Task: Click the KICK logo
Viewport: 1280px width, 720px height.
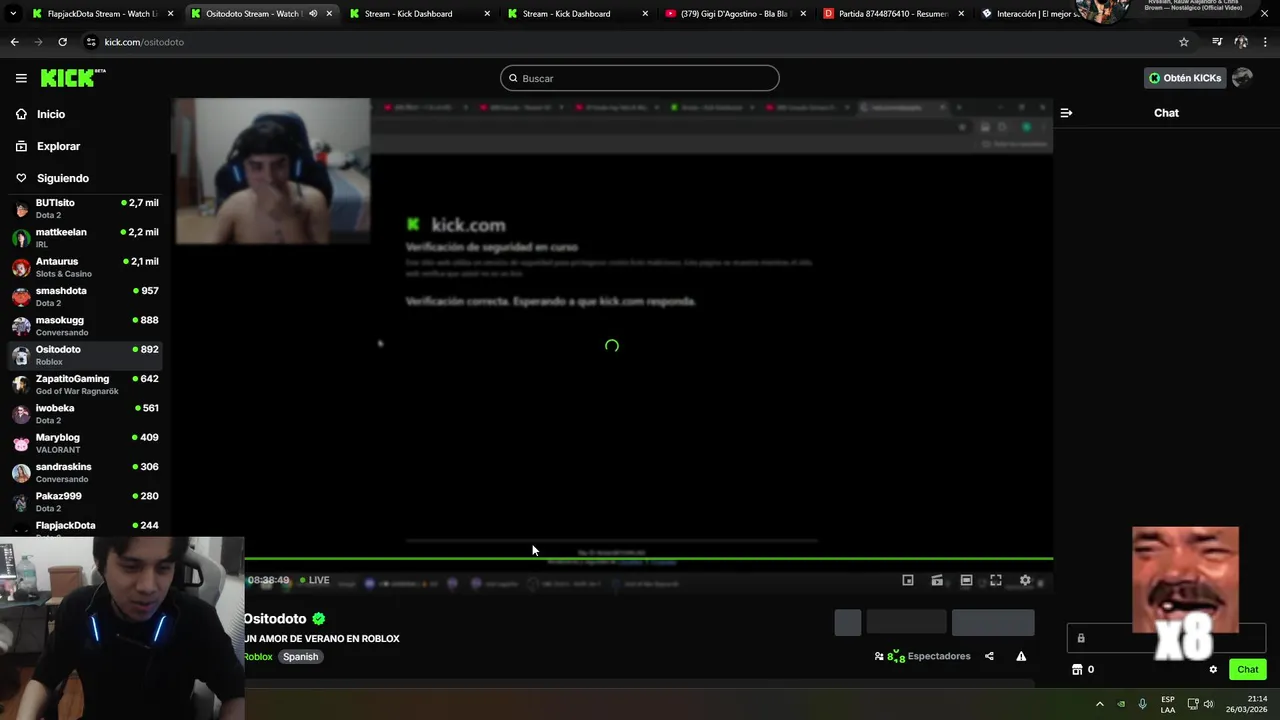Action: (x=73, y=78)
